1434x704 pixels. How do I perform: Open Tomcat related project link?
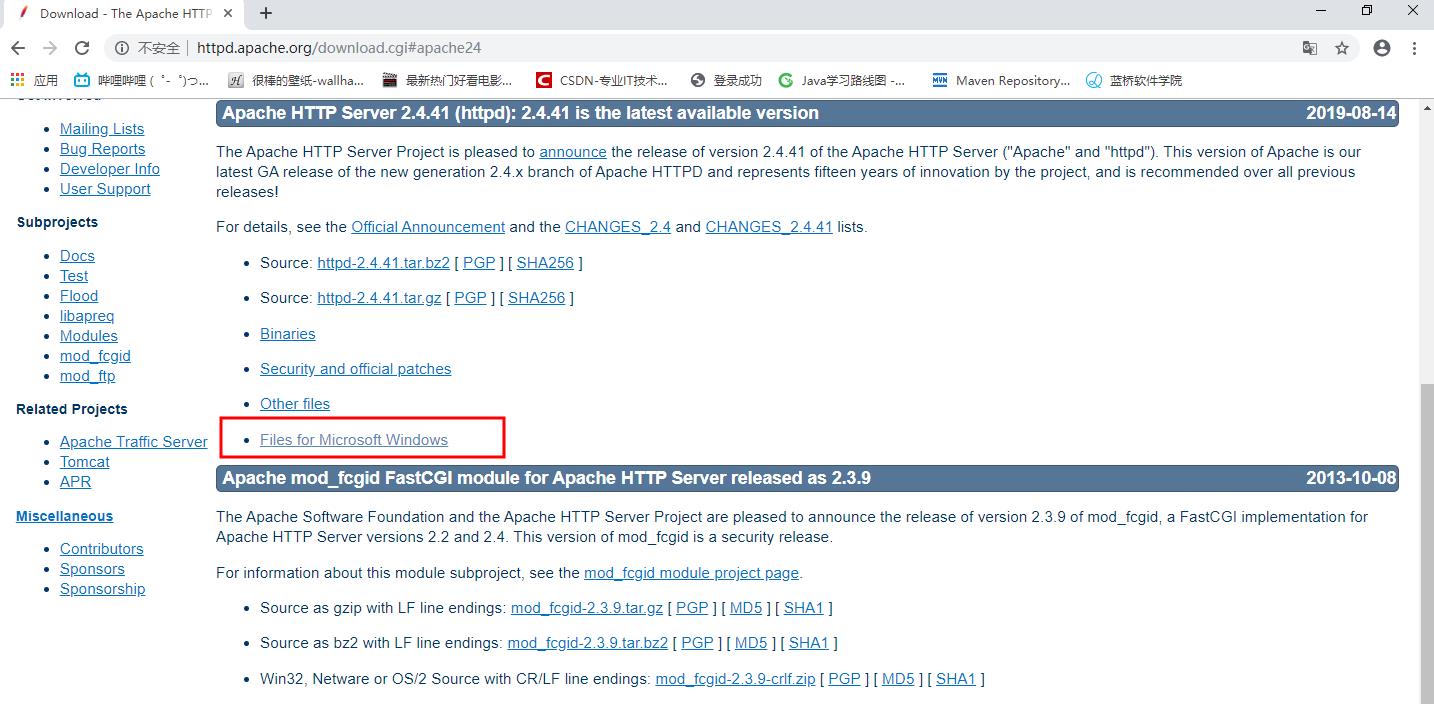click(x=85, y=462)
